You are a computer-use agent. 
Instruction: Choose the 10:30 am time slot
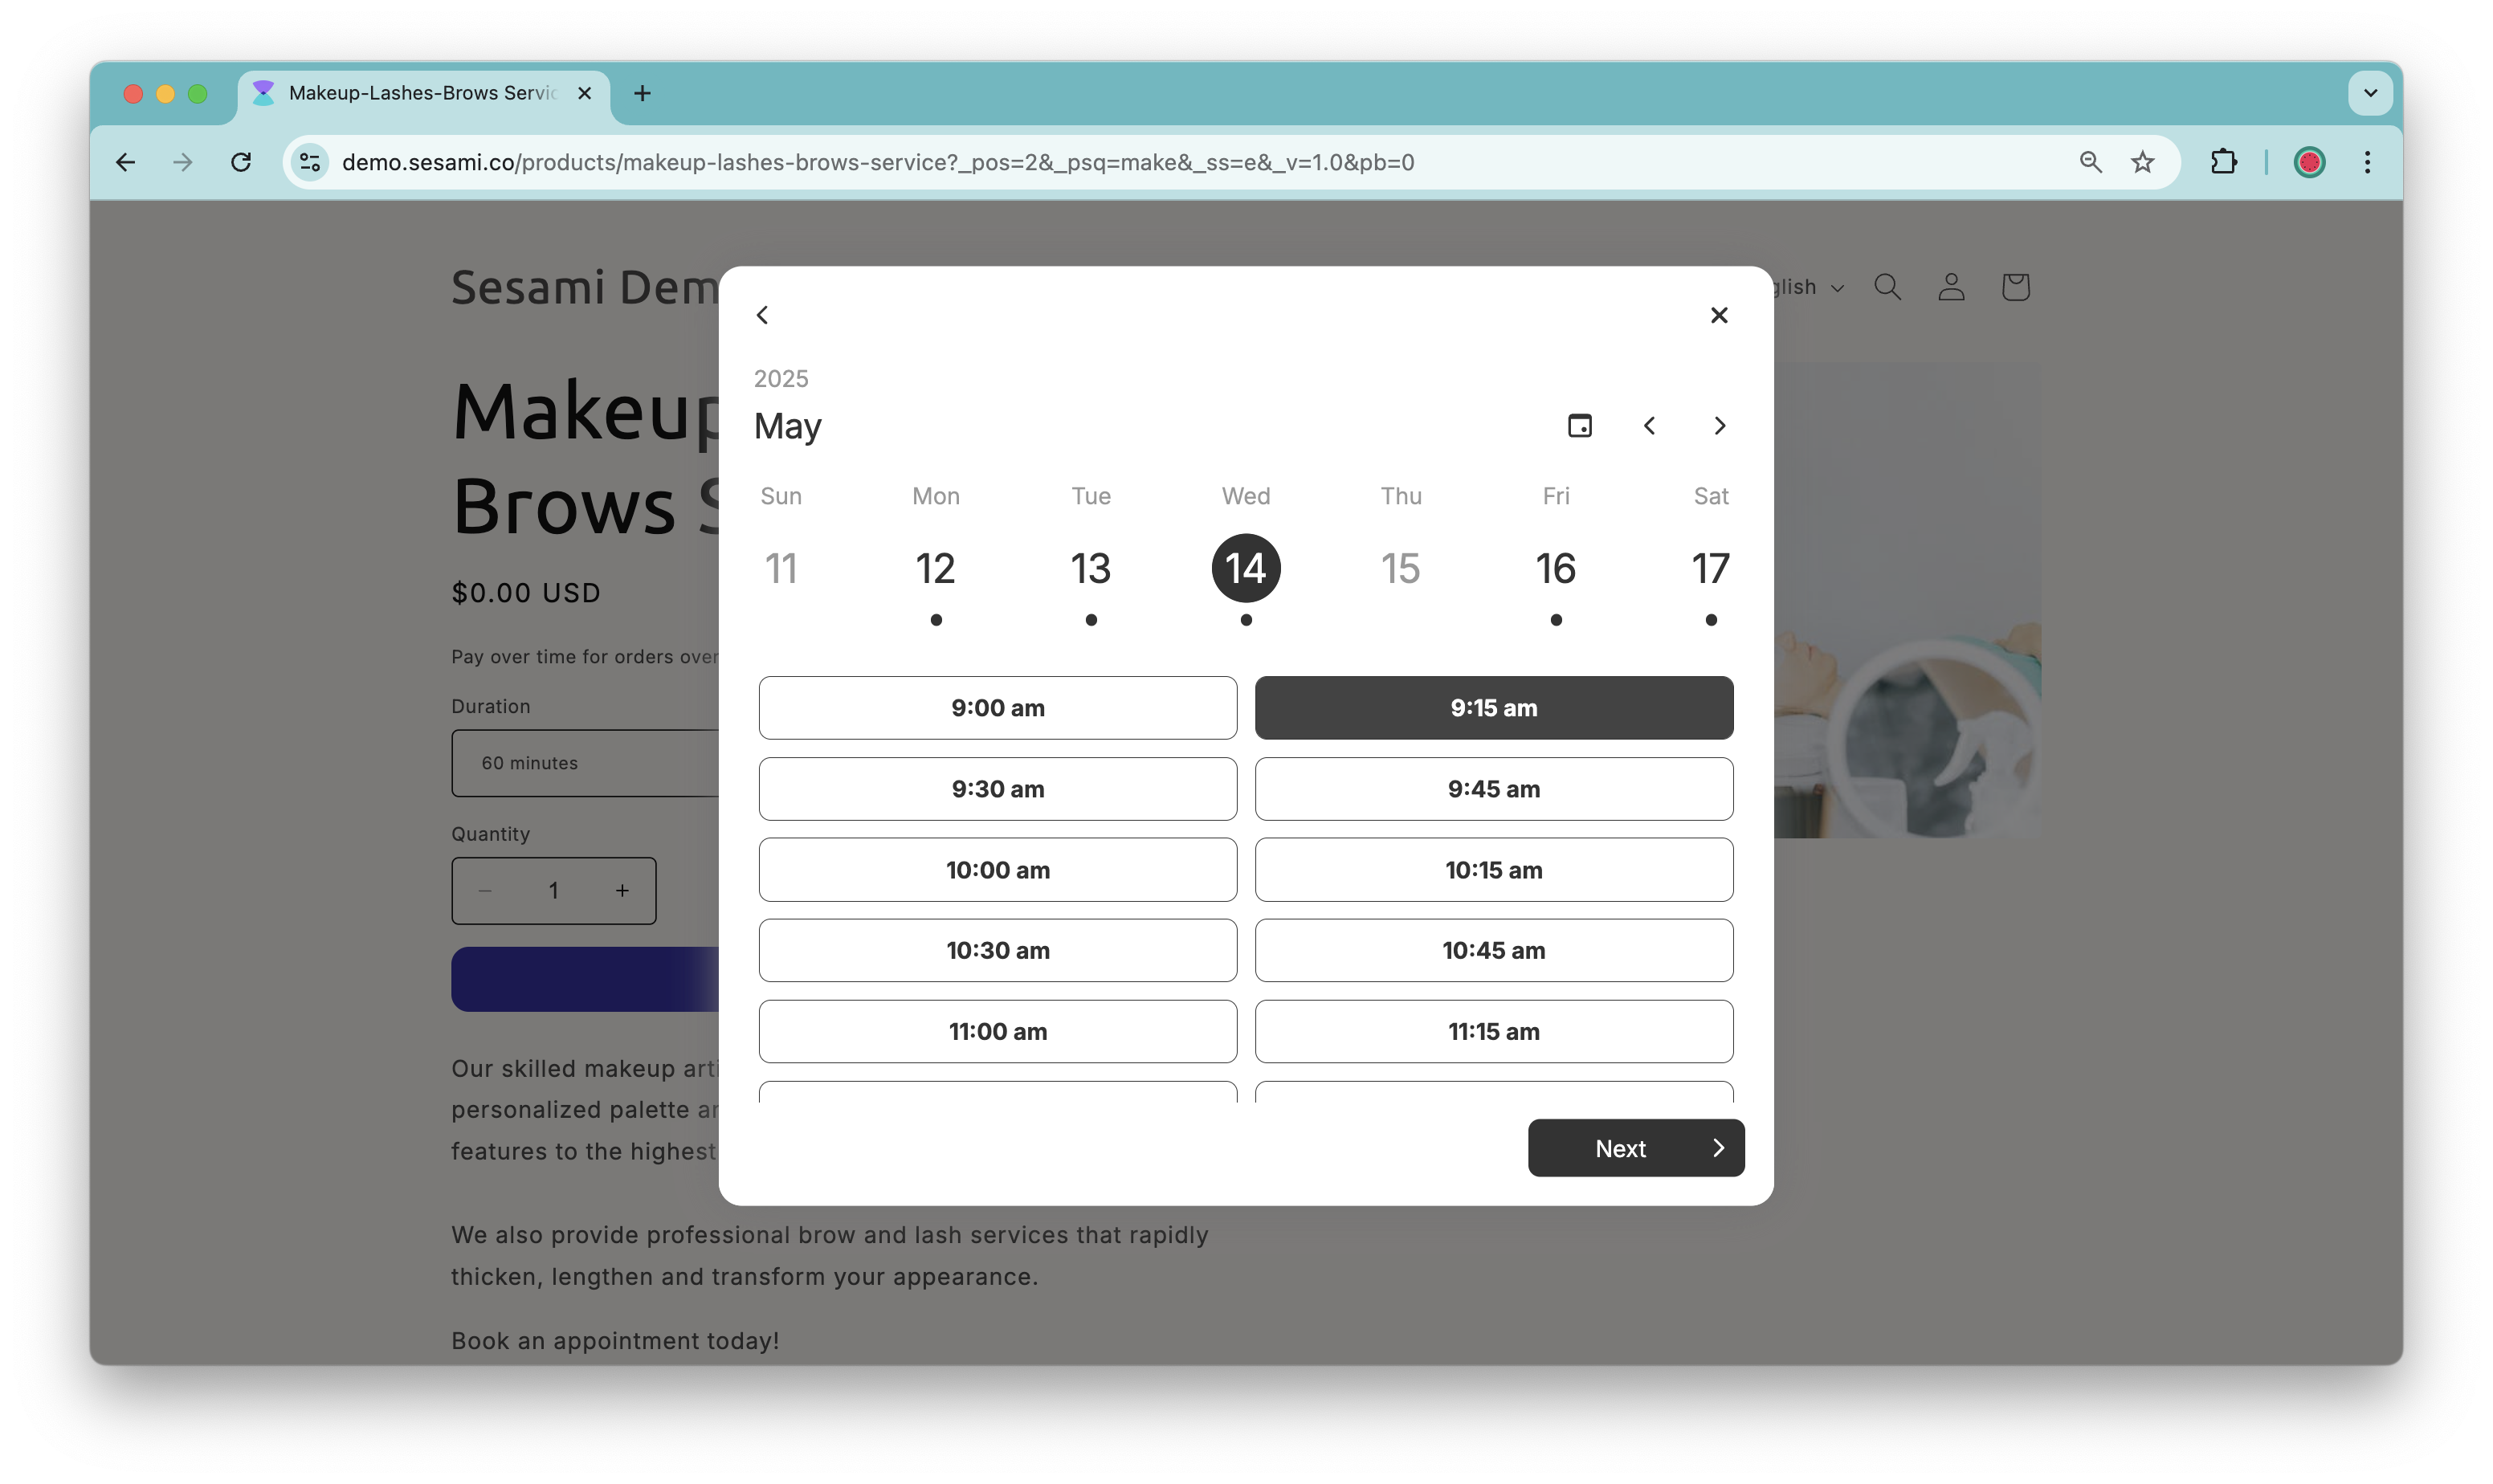click(997, 950)
